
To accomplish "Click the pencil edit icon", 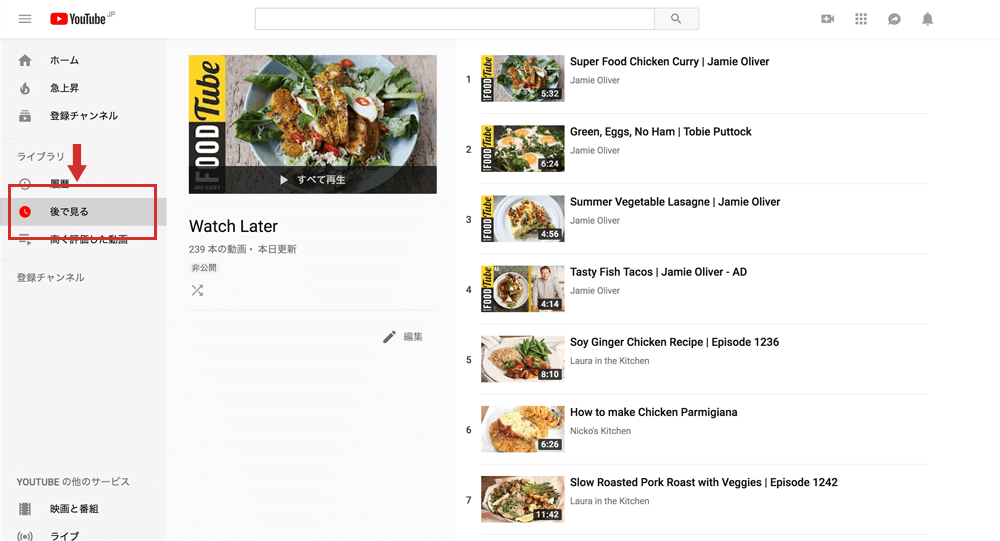I will tap(389, 337).
